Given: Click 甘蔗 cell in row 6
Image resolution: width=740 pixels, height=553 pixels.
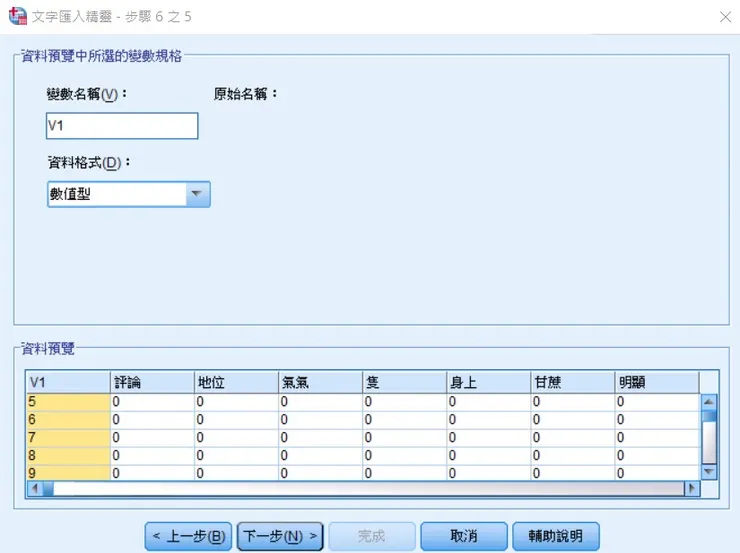Looking at the screenshot, I should coord(572,420).
